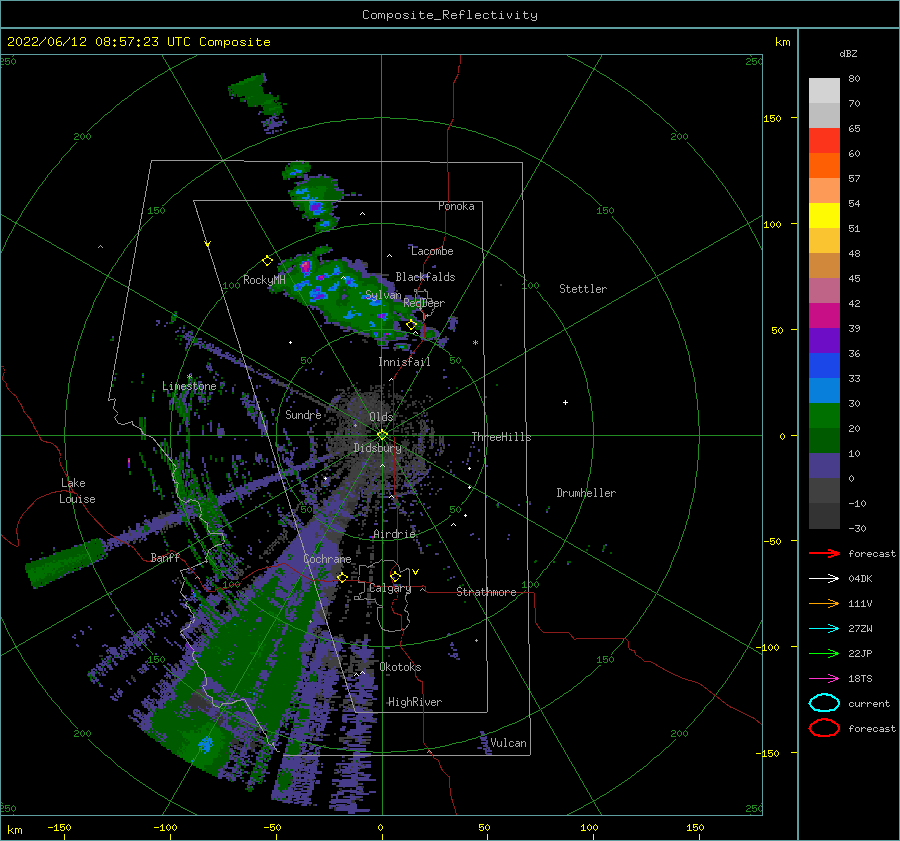
Task: Click the blue 33-36 dBZ color swatch
Action: coord(824,365)
